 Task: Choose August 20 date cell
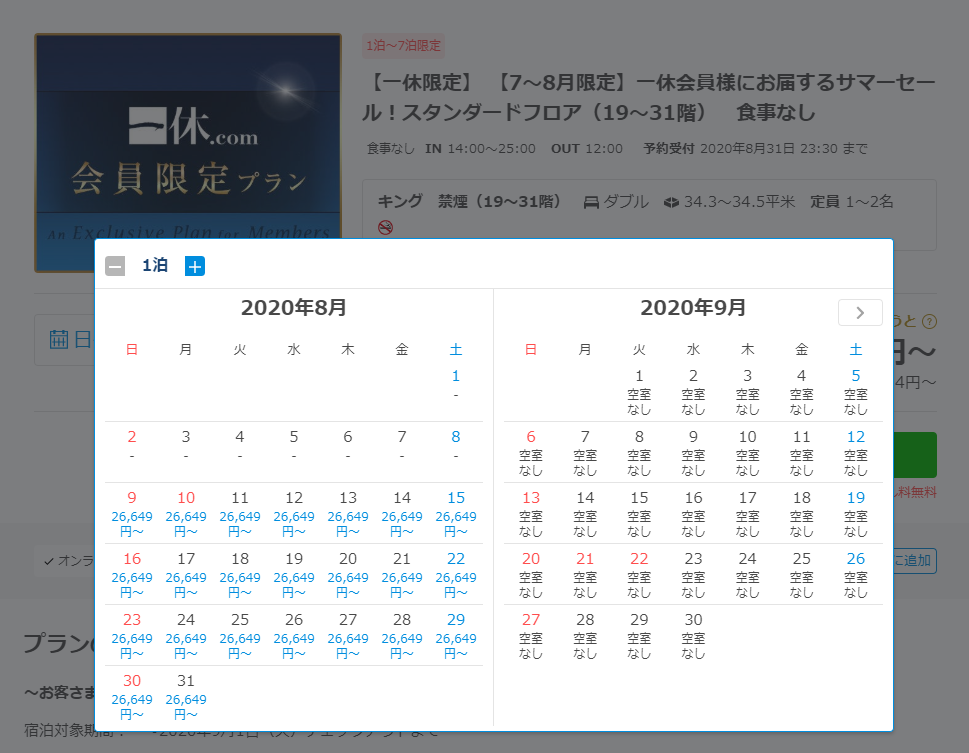click(348, 574)
